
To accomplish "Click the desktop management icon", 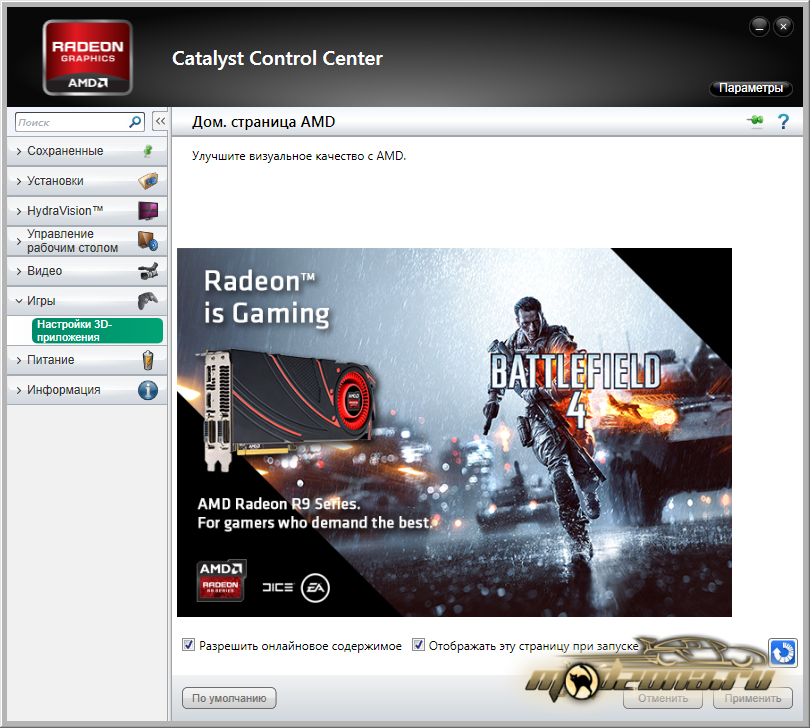I will (x=148, y=241).
